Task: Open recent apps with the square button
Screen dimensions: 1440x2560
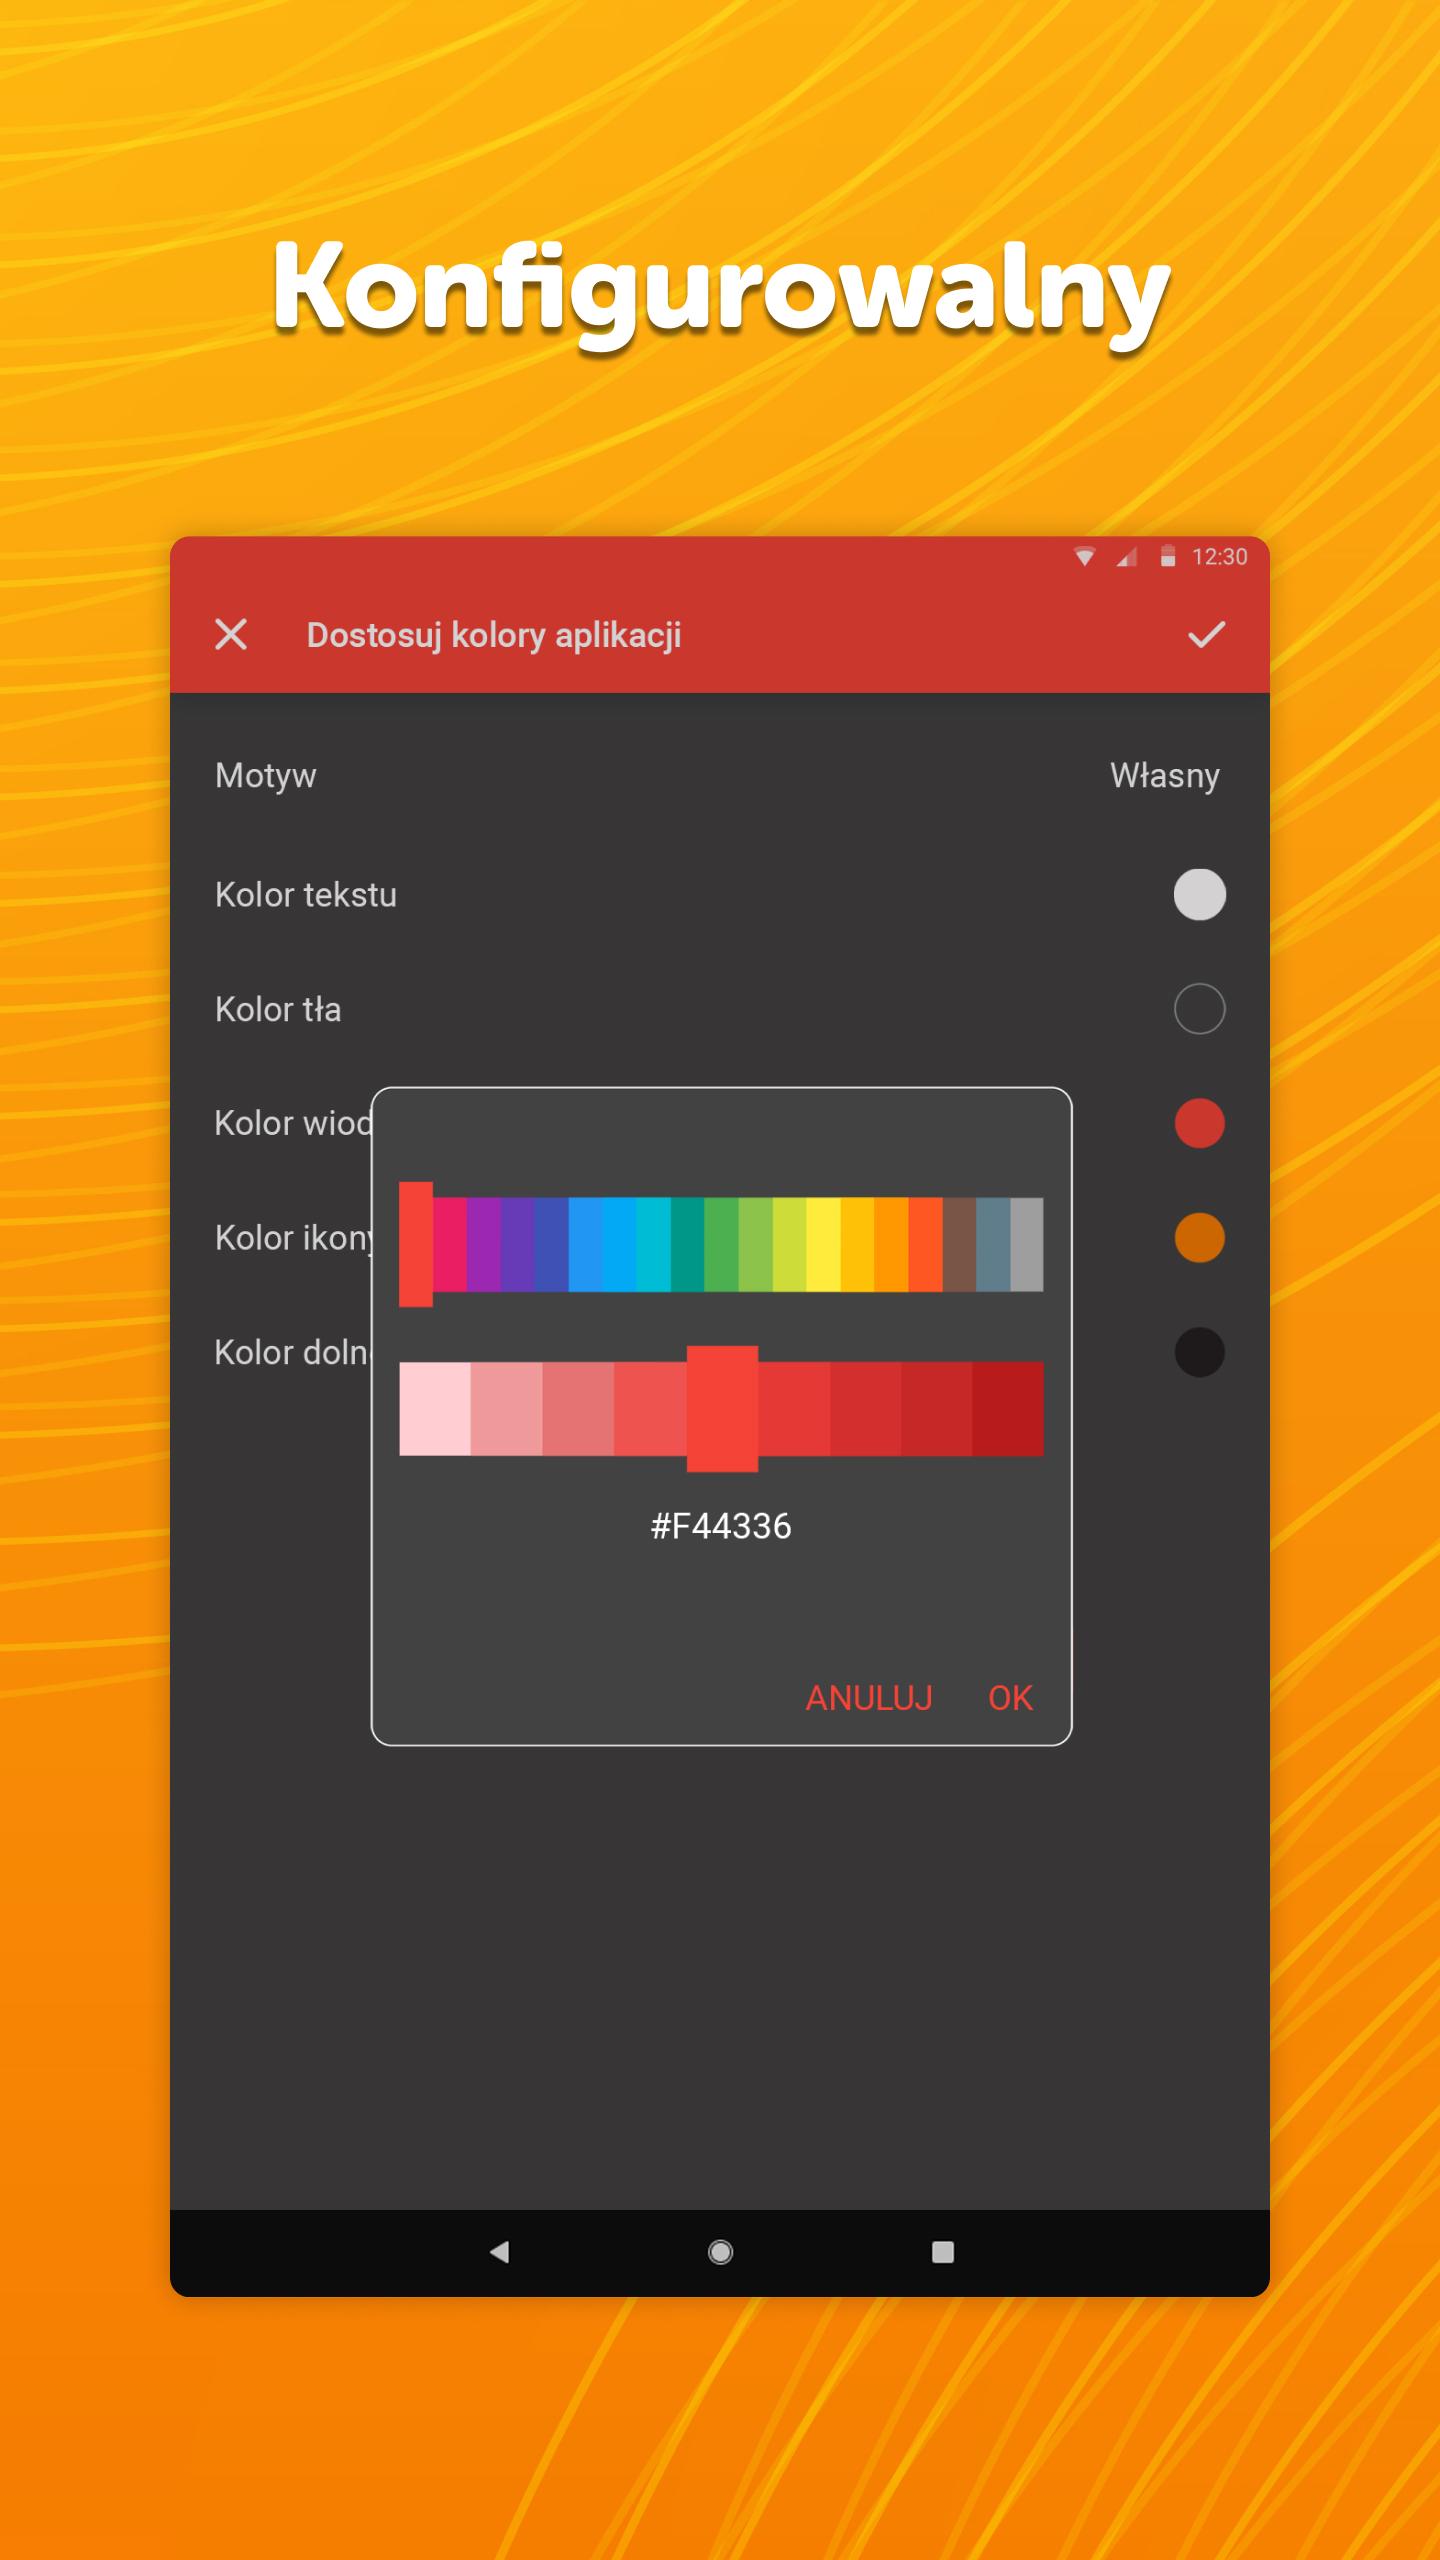Action: [x=942, y=2251]
